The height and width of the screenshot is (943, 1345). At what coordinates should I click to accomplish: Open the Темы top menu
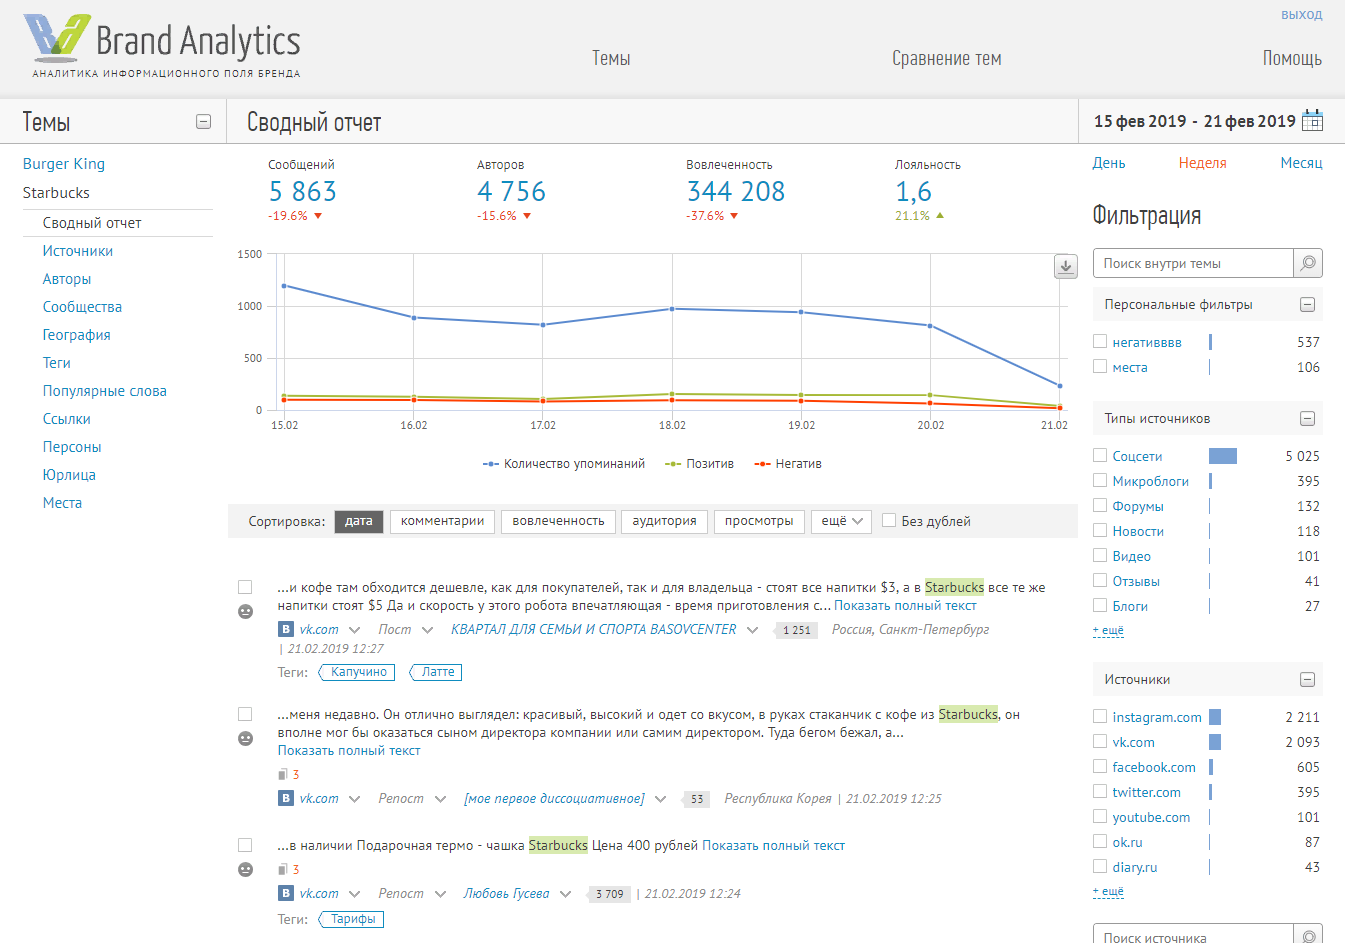pos(611,58)
